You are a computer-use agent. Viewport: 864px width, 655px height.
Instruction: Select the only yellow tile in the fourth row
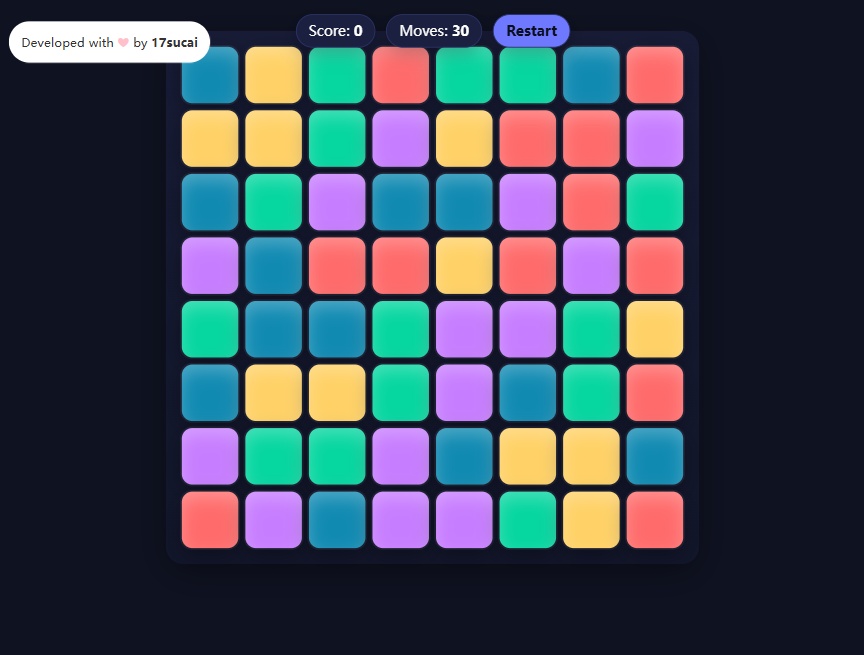tap(464, 266)
